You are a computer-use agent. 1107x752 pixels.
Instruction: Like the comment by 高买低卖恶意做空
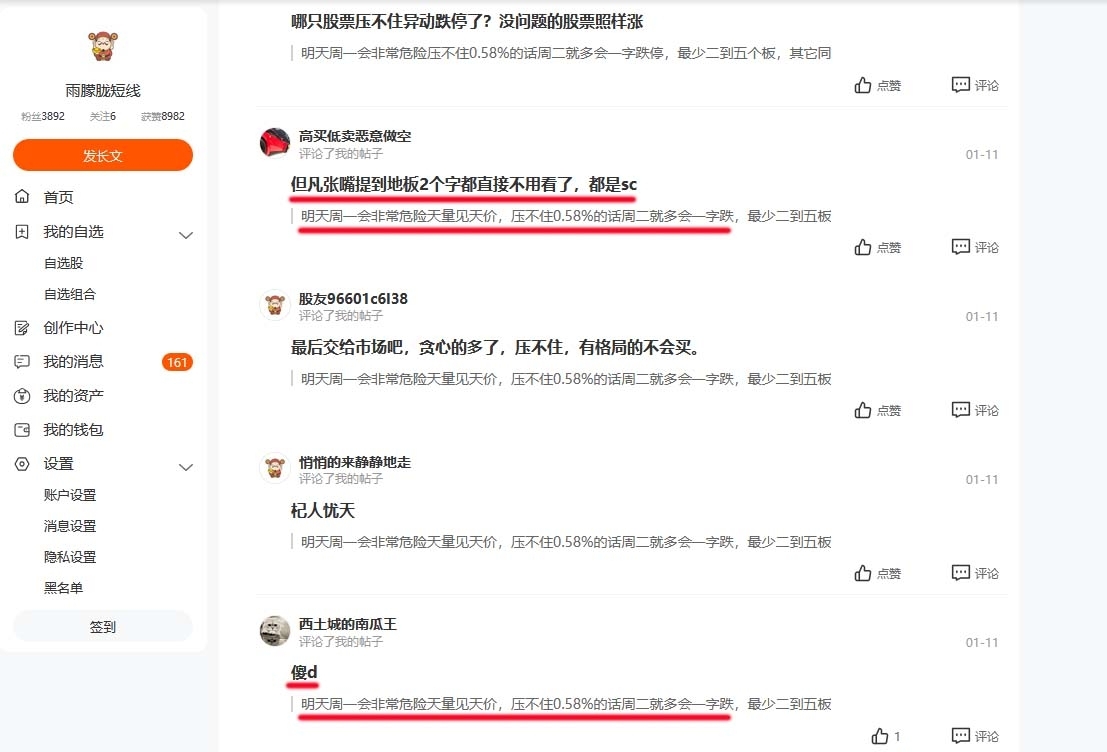pos(863,247)
